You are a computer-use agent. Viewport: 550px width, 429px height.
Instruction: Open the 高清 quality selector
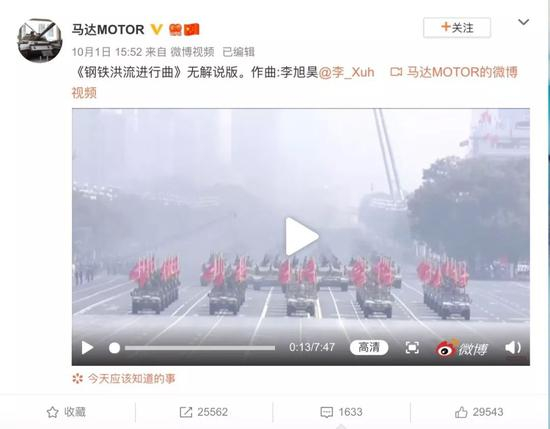pos(369,348)
